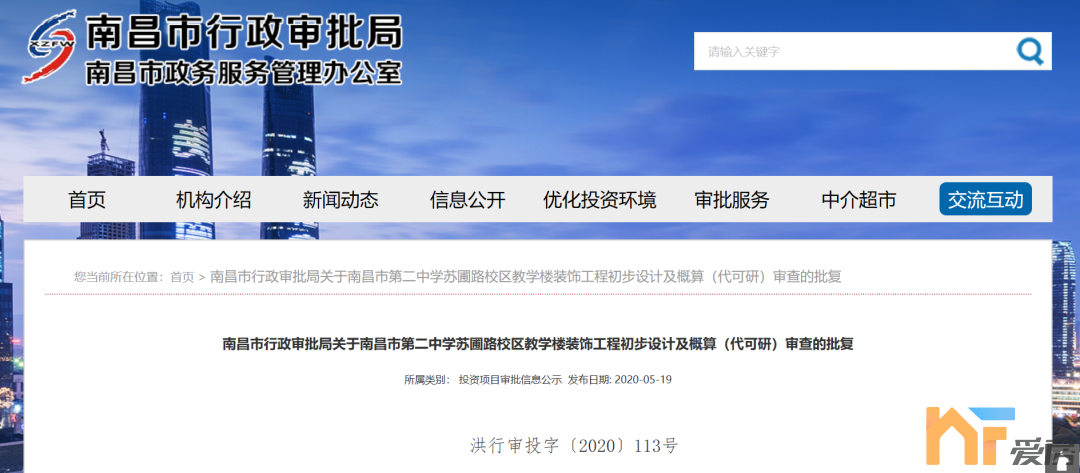Open the 首页 navigation item
The height and width of the screenshot is (473, 1080).
pyautogui.click(x=87, y=200)
